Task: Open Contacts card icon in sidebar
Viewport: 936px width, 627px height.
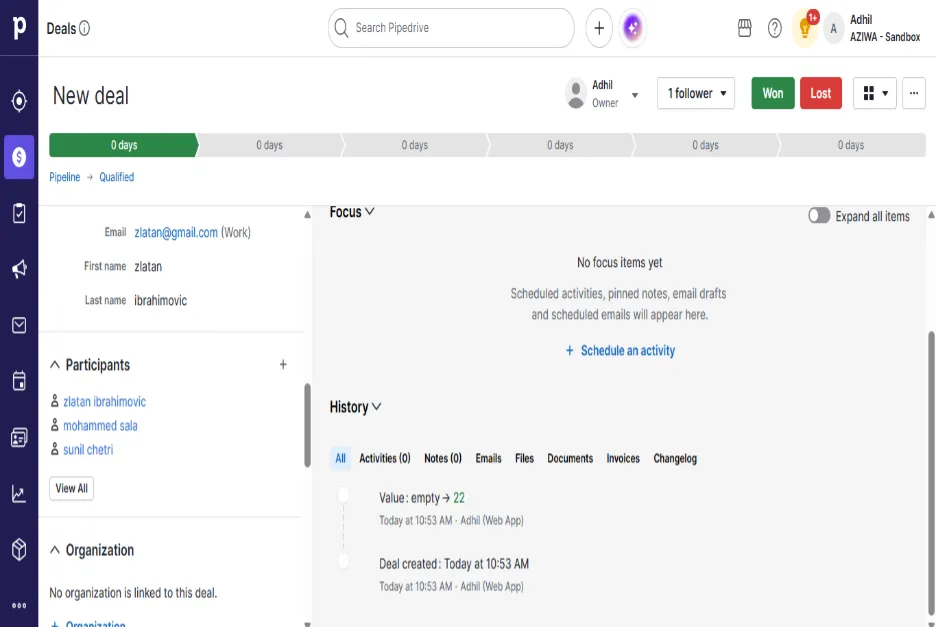Action: 19,438
